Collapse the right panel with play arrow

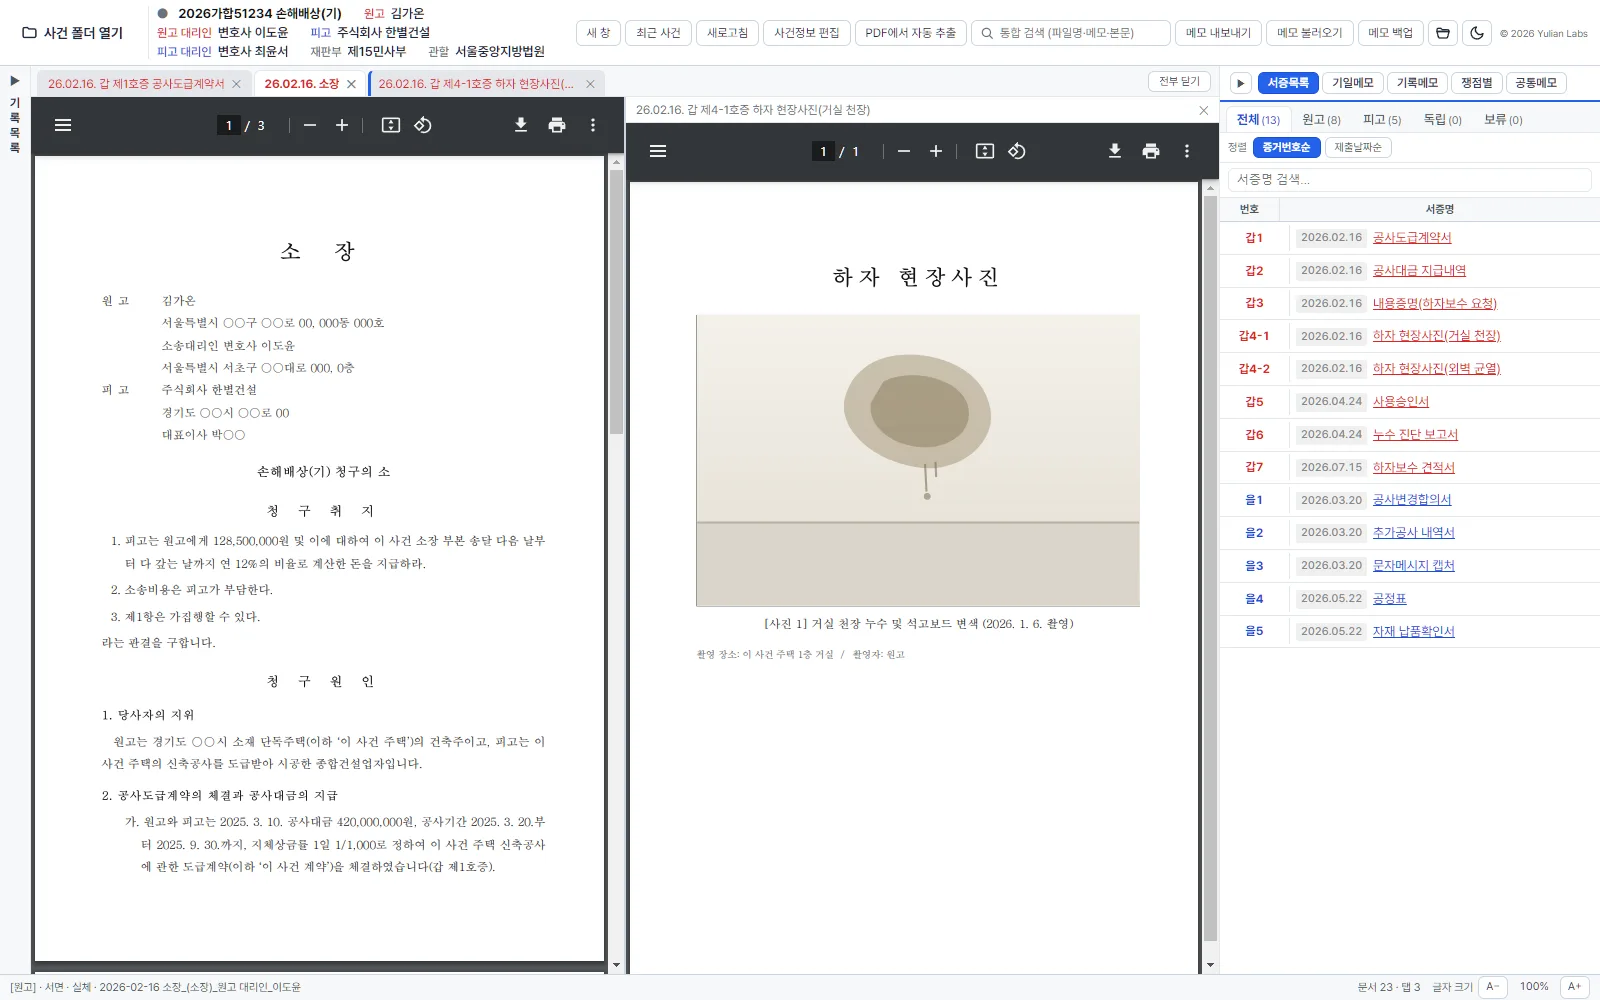tap(1240, 83)
